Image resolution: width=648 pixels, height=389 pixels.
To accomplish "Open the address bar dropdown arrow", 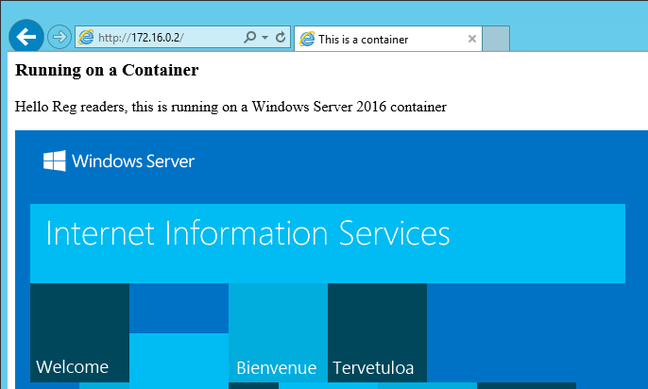I will pyautogui.click(x=265, y=37).
